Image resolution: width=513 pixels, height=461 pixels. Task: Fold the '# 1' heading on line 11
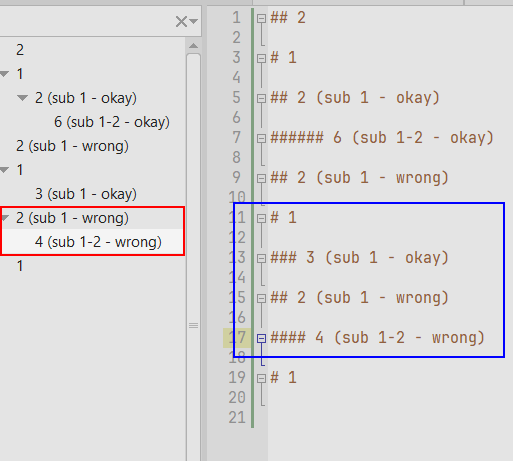[x=262, y=218]
